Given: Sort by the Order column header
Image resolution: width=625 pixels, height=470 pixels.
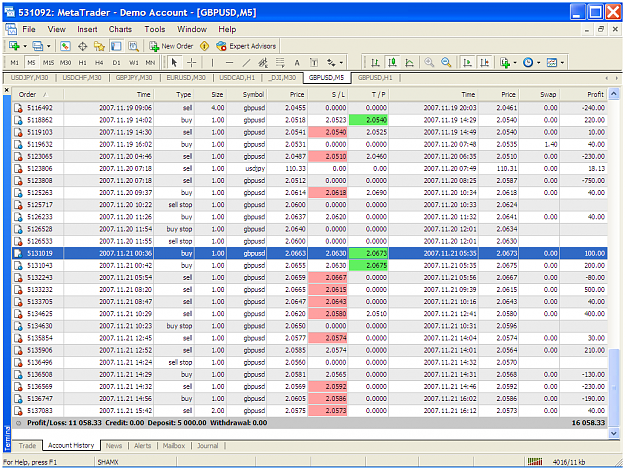Looking at the screenshot, I should pyautogui.click(x=37, y=94).
